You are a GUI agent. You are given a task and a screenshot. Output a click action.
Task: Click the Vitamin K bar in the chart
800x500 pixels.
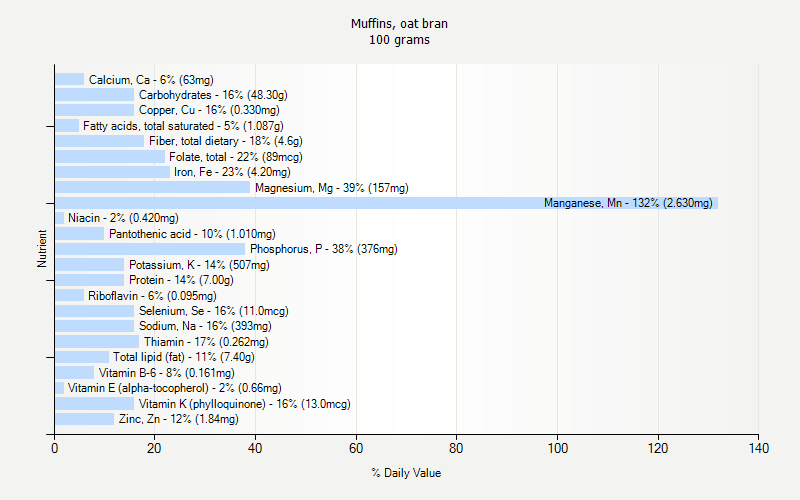pyautogui.click(x=94, y=404)
